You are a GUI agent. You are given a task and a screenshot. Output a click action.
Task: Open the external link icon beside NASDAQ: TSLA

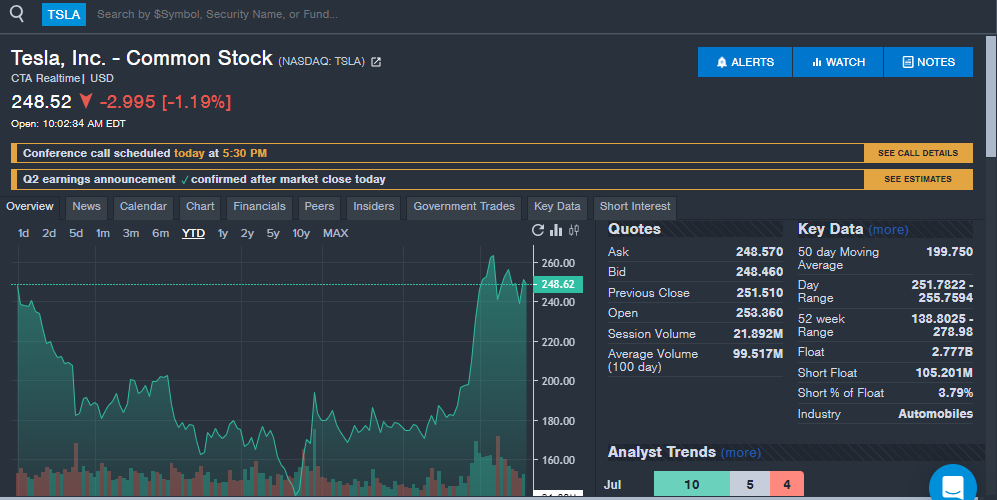(x=376, y=62)
